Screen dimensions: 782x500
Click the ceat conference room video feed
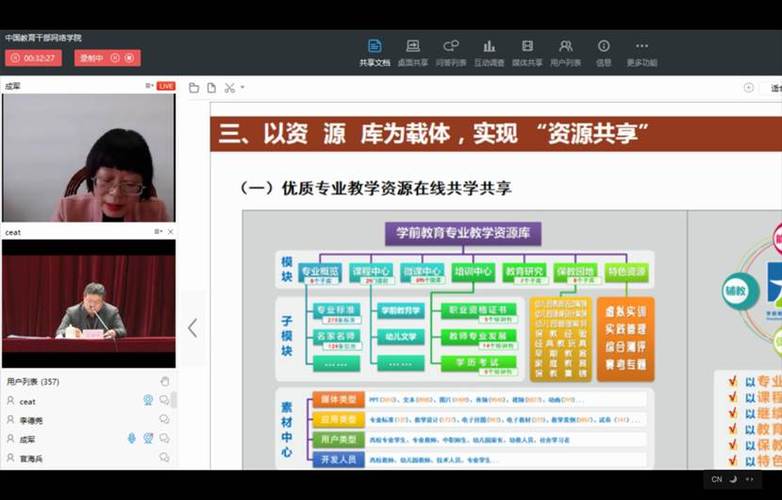(89, 304)
